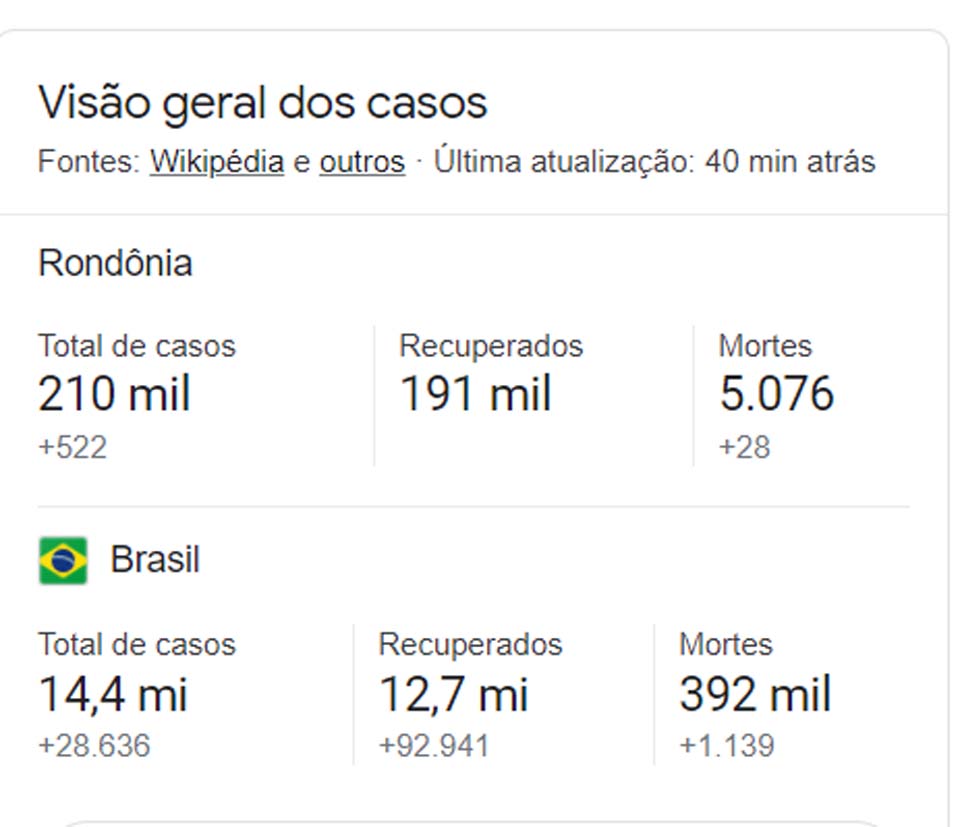Click the "Mortes" label under Brasil

(726, 644)
